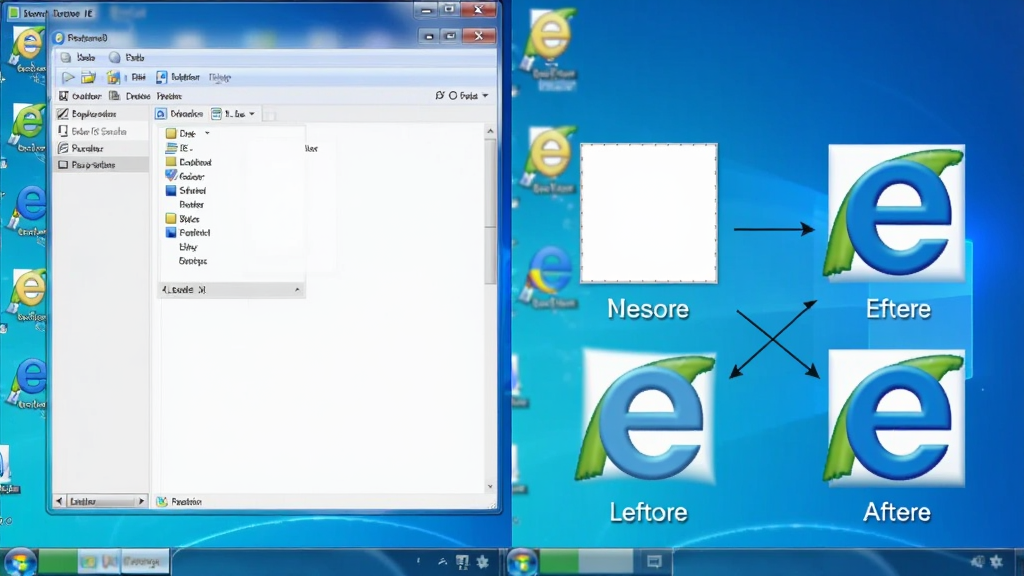Screen dimensions: 1024x576
Task: Open the large Eftere browser icon
Action: [x=896, y=214]
